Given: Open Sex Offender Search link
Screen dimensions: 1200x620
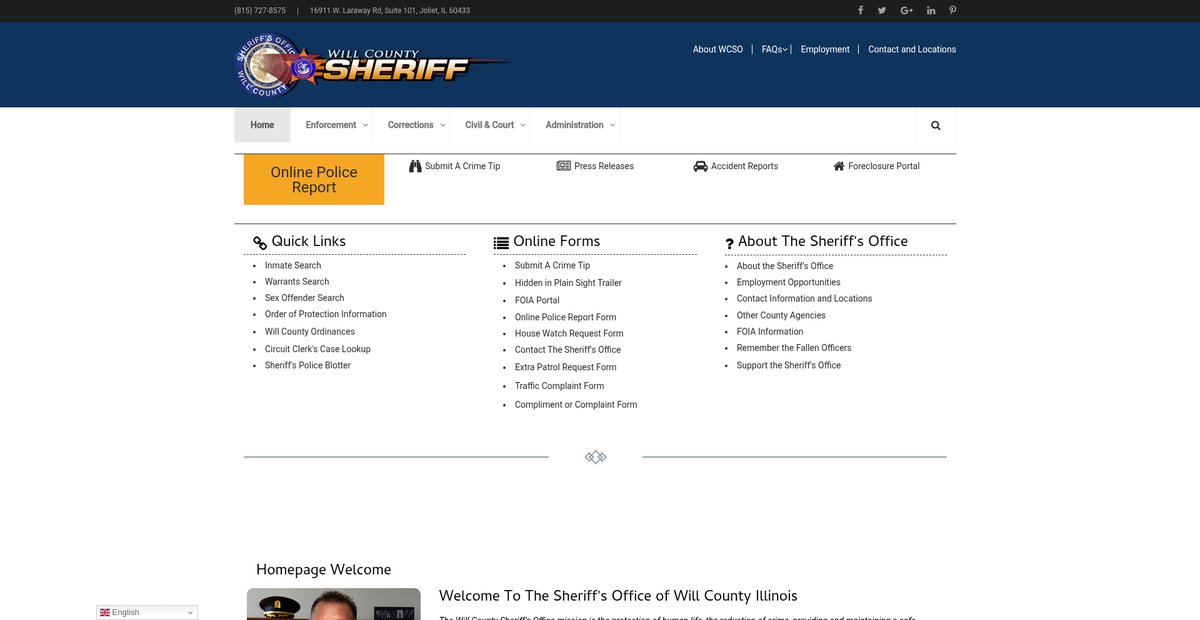Looking at the screenshot, I should [304, 298].
